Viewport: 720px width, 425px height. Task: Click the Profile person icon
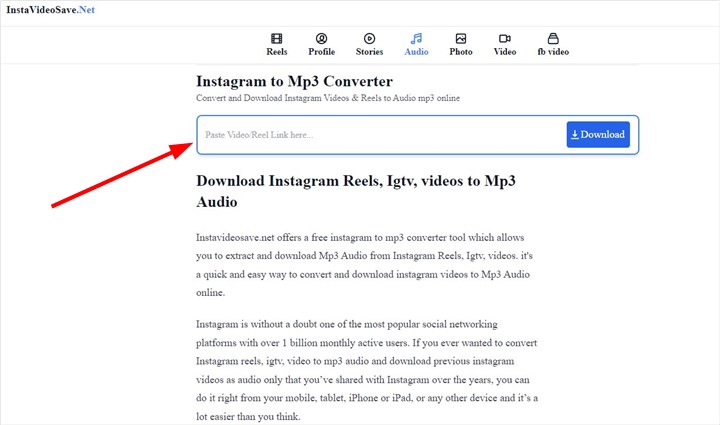pos(321,38)
